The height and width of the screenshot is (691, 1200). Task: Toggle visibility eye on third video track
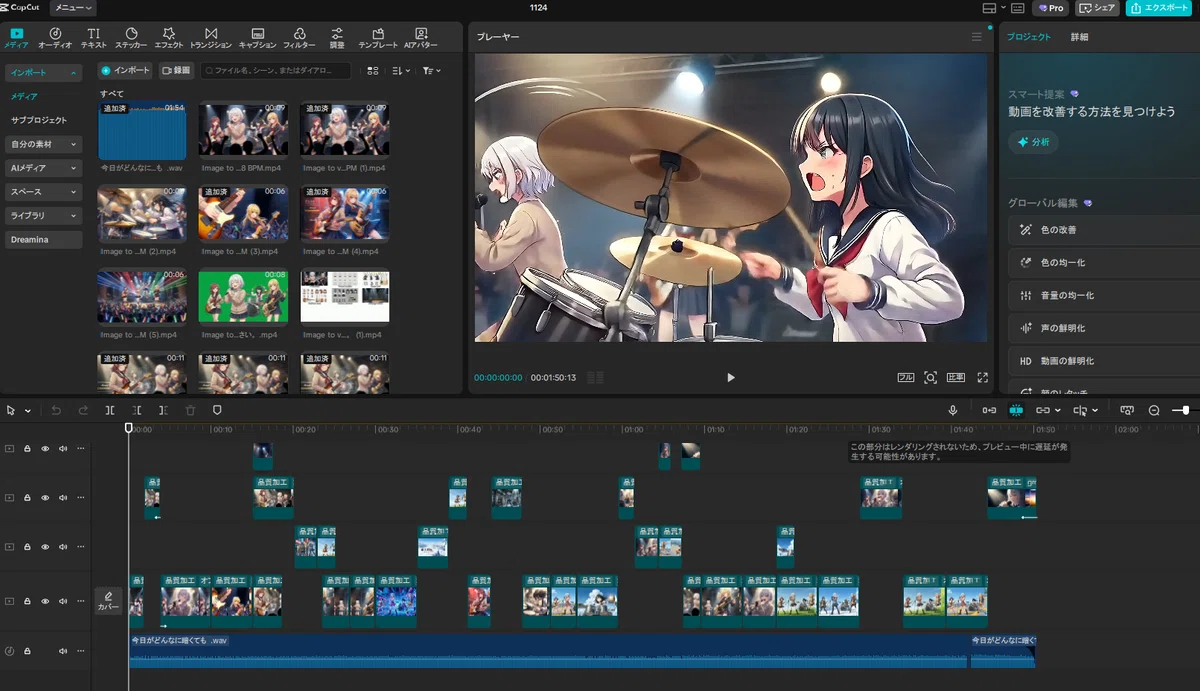[x=45, y=547]
